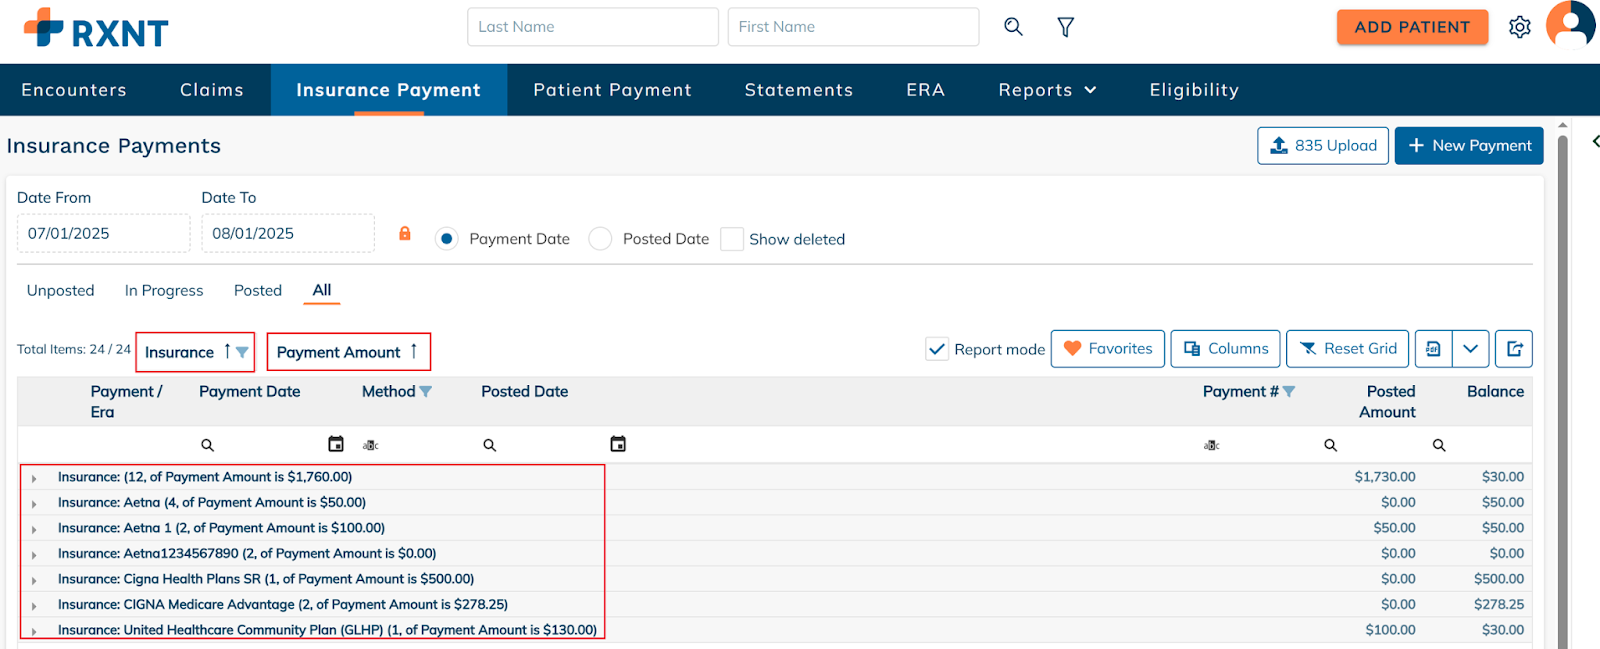
Task: Click the user profile avatar
Action: 1570,25
